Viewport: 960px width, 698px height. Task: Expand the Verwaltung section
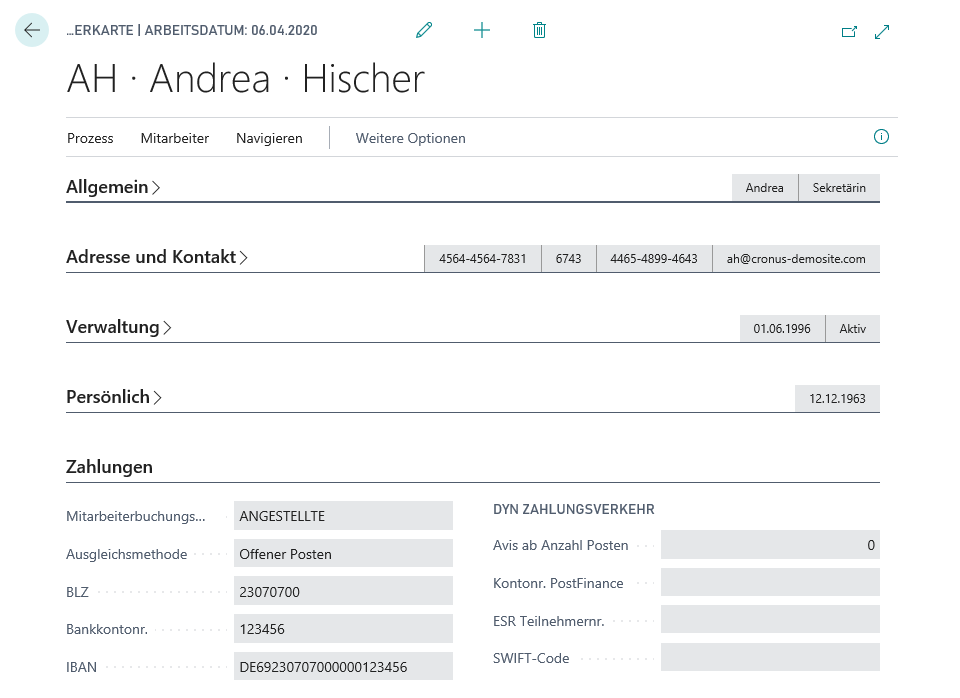tap(118, 327)
